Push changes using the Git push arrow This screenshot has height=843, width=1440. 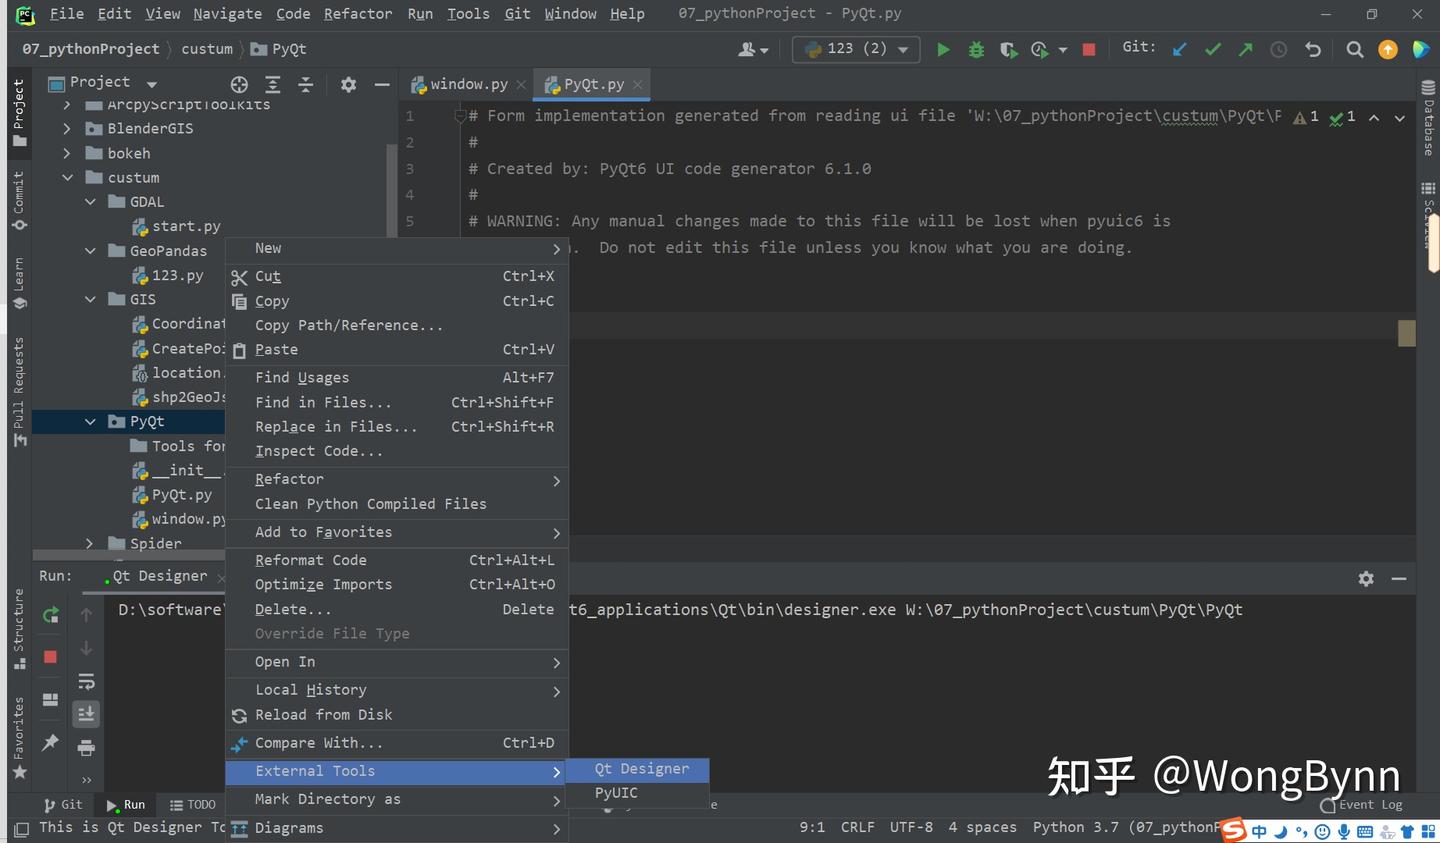coord(1245,47)
